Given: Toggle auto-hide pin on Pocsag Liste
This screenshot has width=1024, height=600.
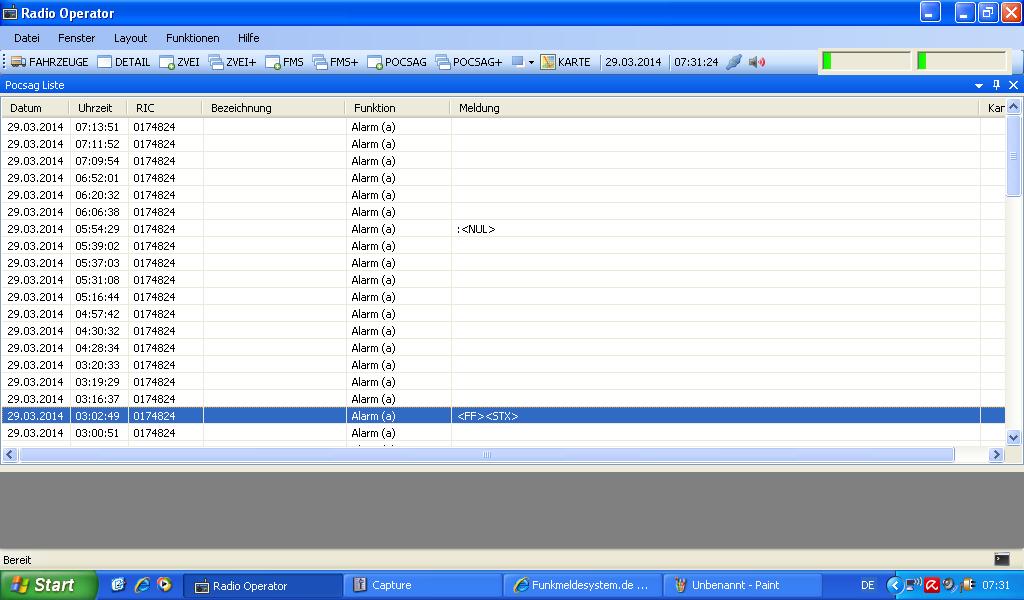Looking at the screenshot, I should pos(996,86).
